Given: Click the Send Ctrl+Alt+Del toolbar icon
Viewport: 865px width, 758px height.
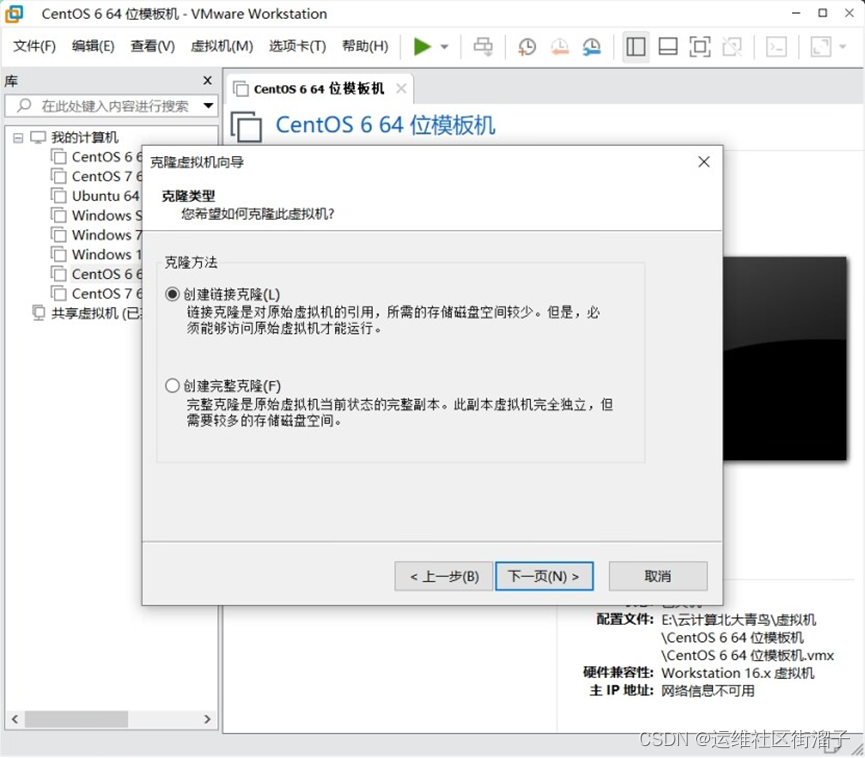Looking at the screenshot, I should [483, 47].
